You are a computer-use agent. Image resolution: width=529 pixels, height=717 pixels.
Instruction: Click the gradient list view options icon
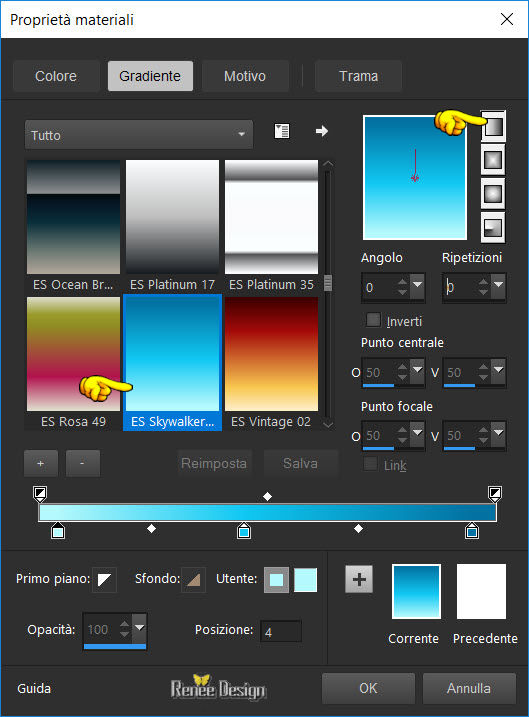point(282,131)
